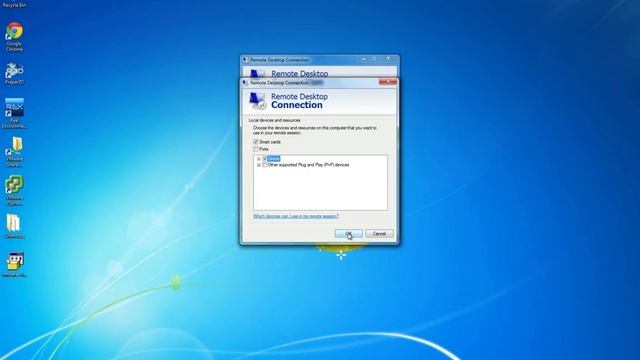Click the Cancel button
This screenshot has width=640, height=360.
coord(379,234)
